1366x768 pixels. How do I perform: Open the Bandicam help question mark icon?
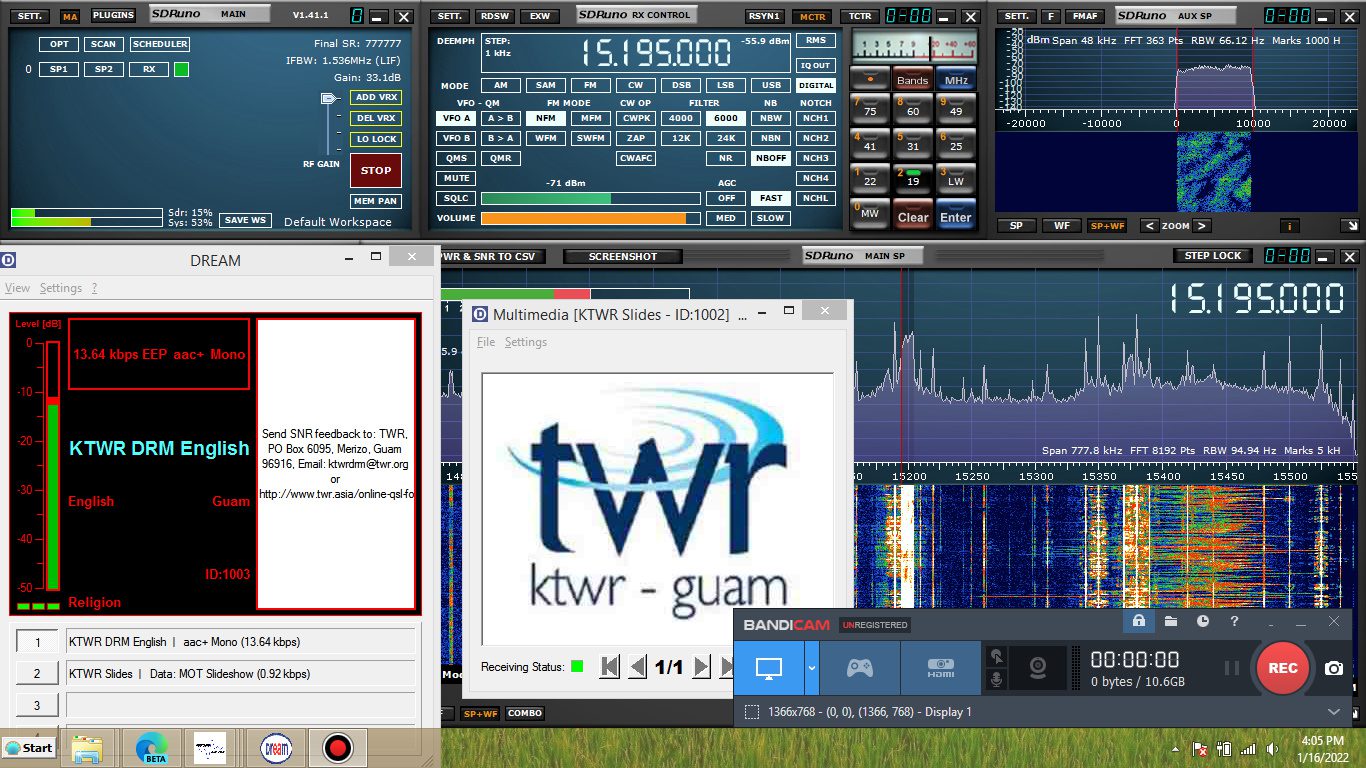(x=1234, y=621)
